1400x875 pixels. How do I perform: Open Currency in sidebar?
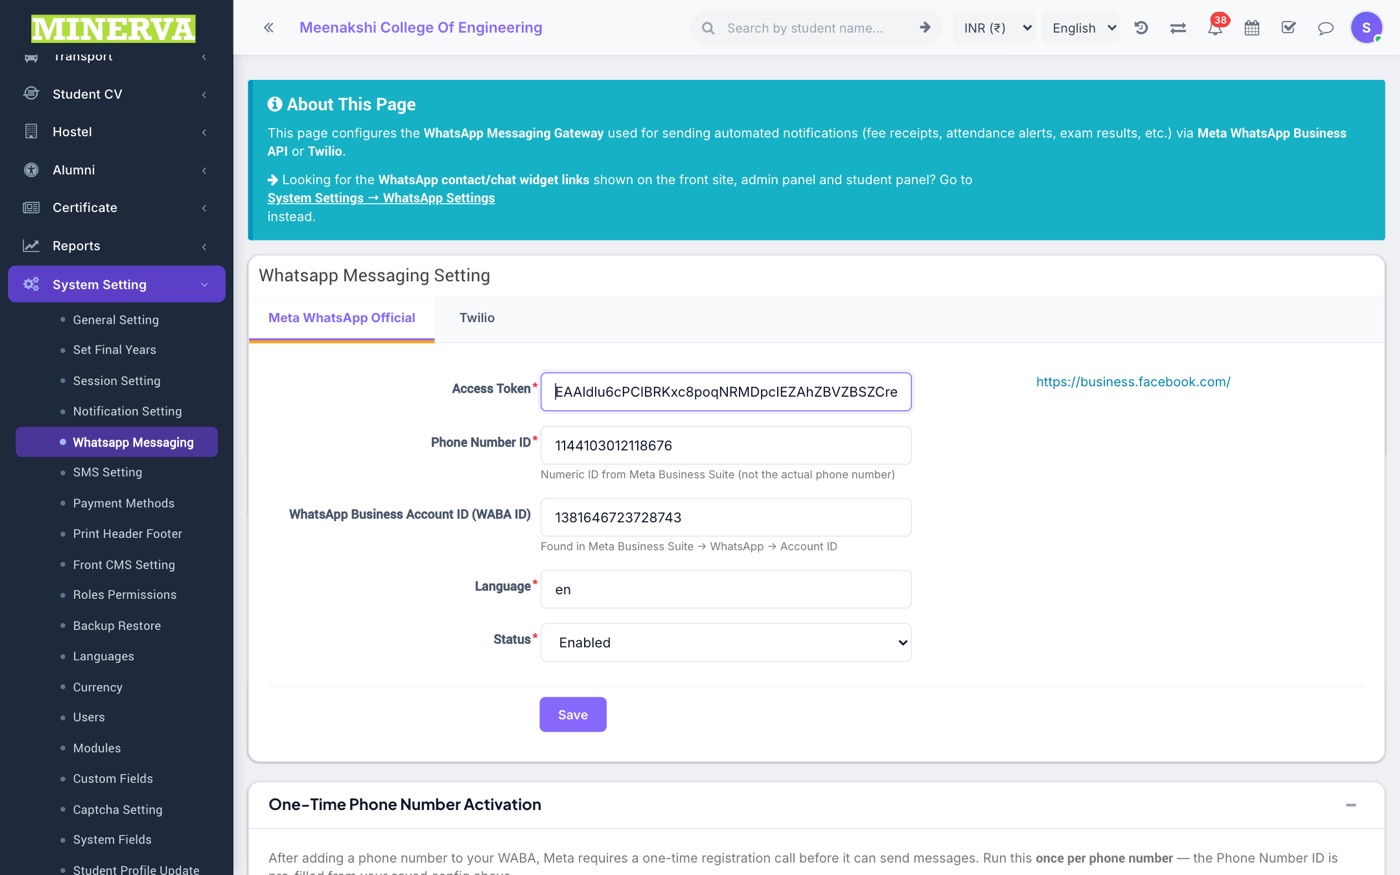98,688
